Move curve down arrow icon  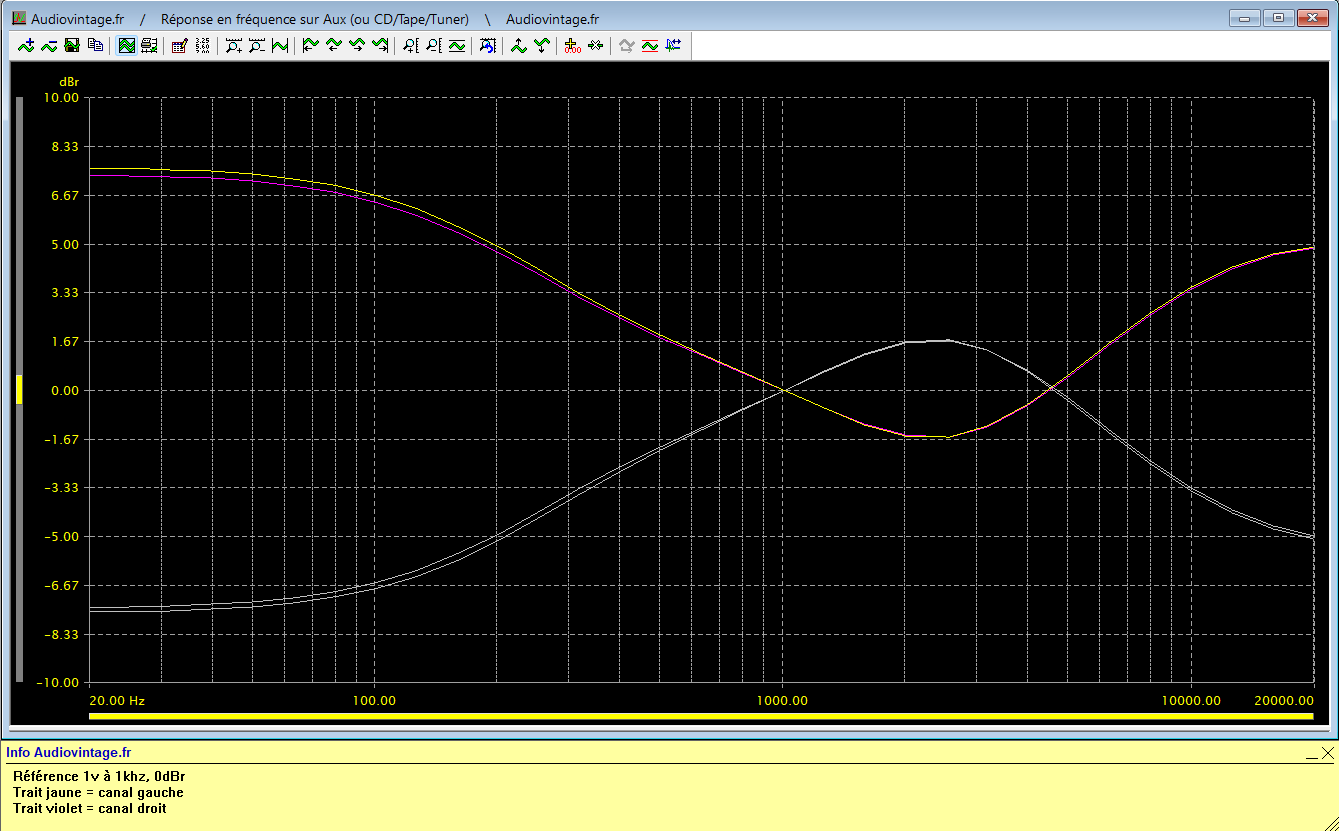[541, 45]
